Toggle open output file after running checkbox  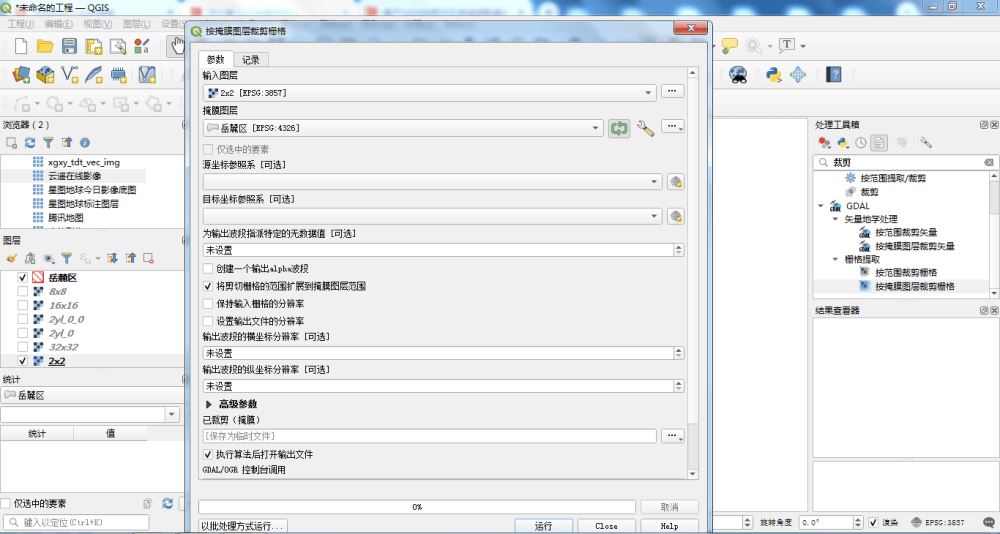pyautogui.click(x=208, y=454)
